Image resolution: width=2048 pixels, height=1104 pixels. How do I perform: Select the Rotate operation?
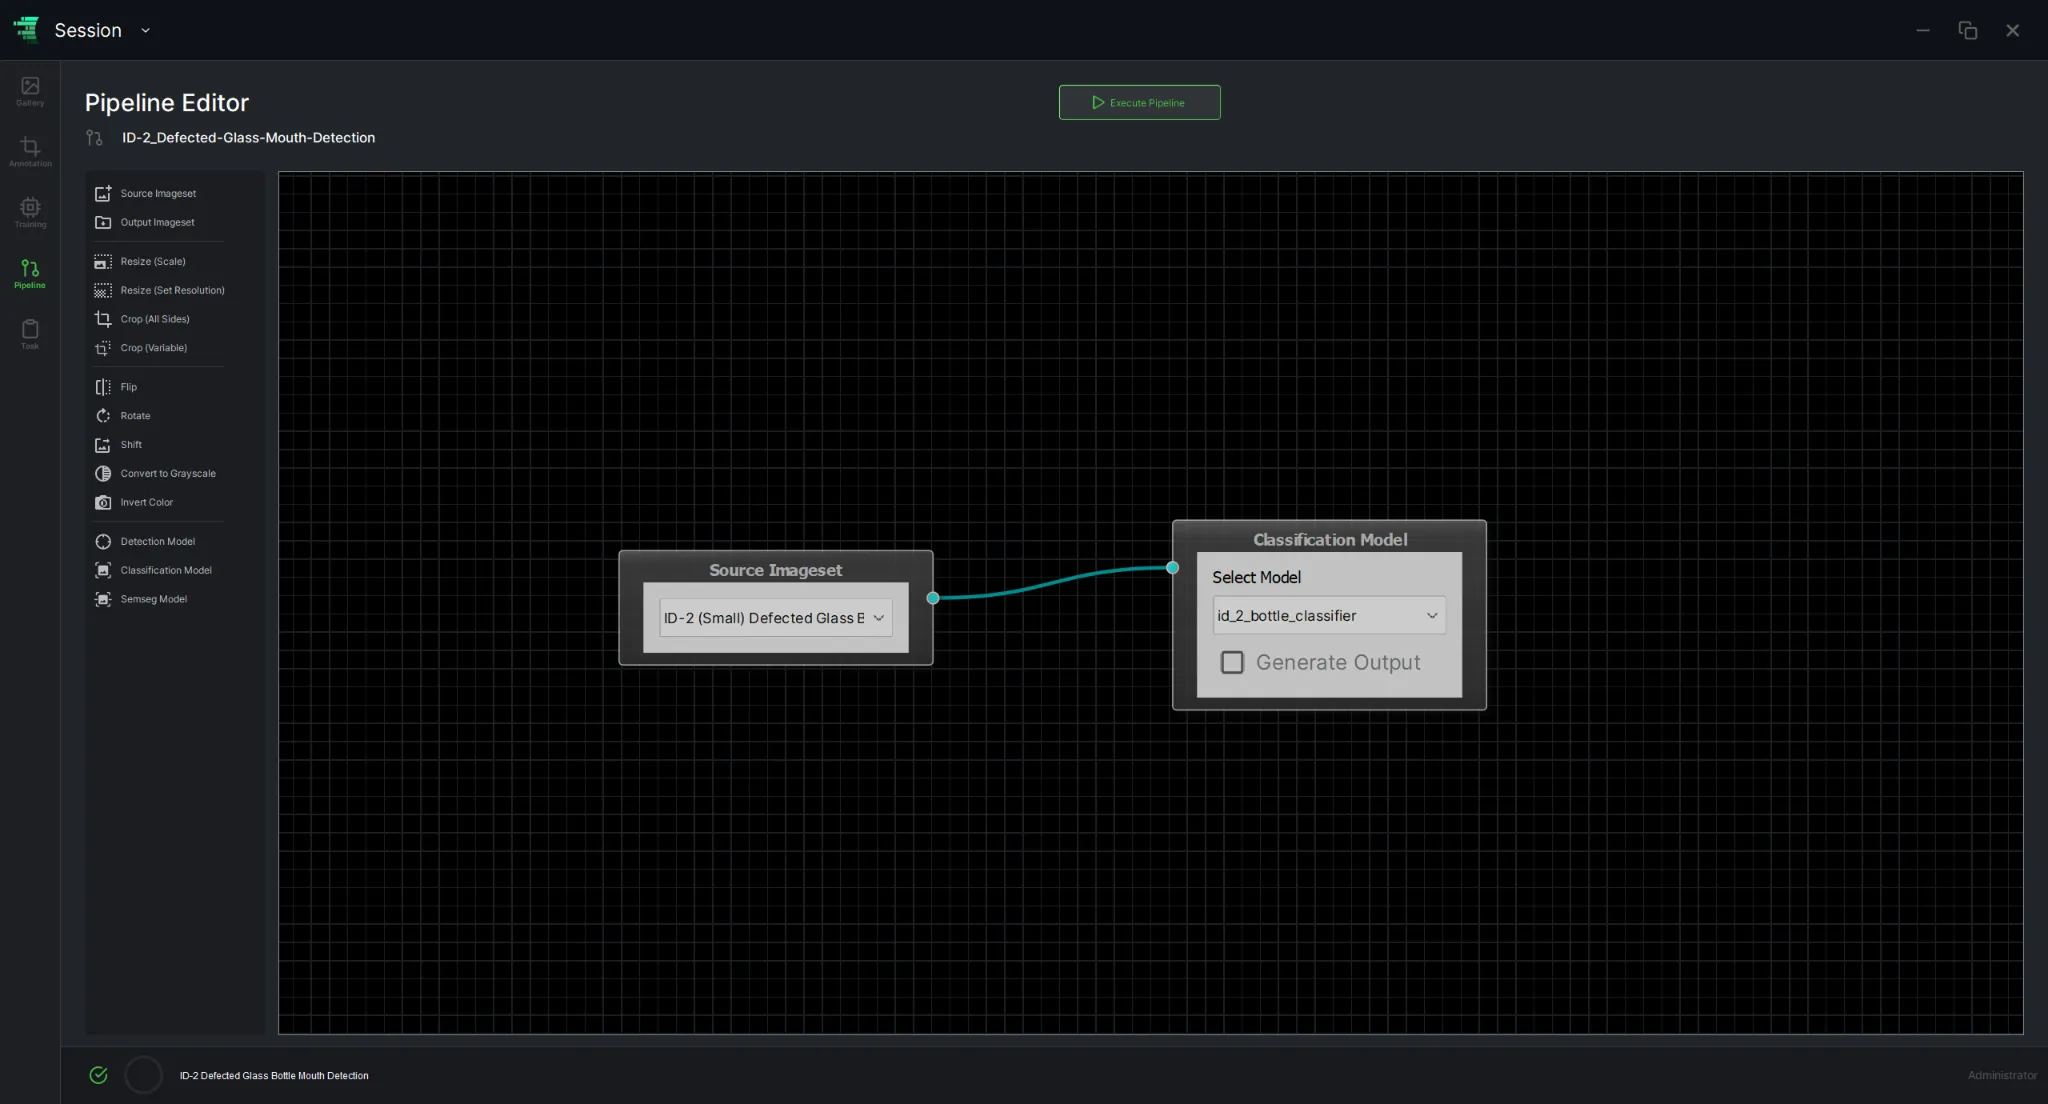123,416
